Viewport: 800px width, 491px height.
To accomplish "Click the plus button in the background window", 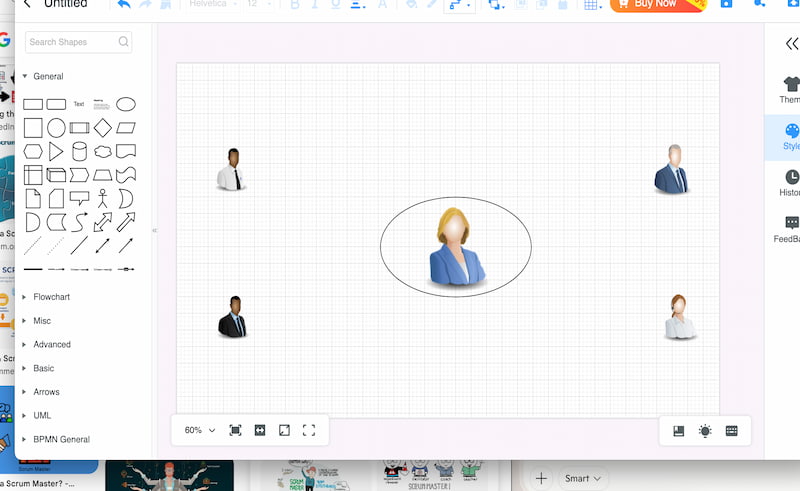I will 541,478.
